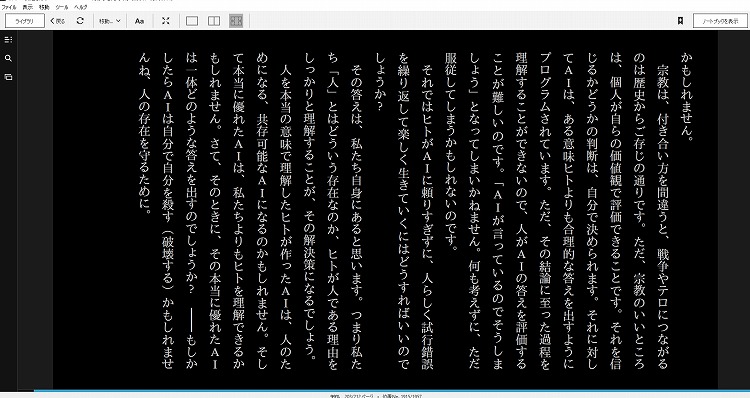Open the ファイル menu

9,8
